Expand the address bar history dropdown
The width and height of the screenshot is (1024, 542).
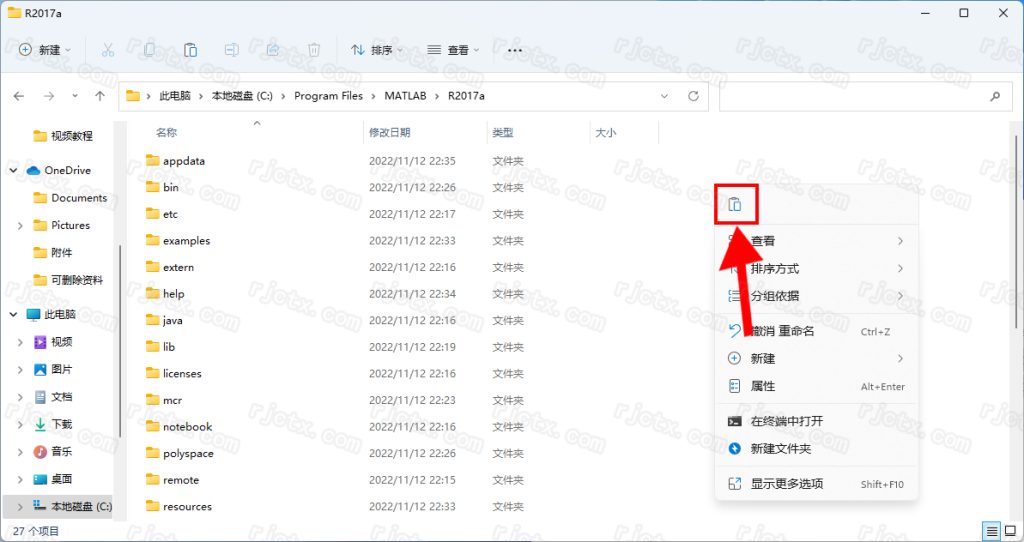(x=665, y=96)
